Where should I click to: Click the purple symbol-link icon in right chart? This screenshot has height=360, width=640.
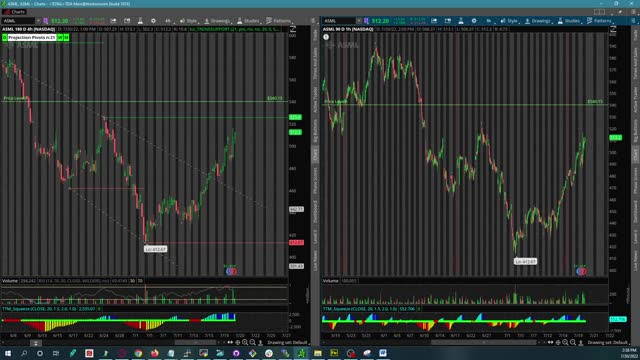(366, 21)
